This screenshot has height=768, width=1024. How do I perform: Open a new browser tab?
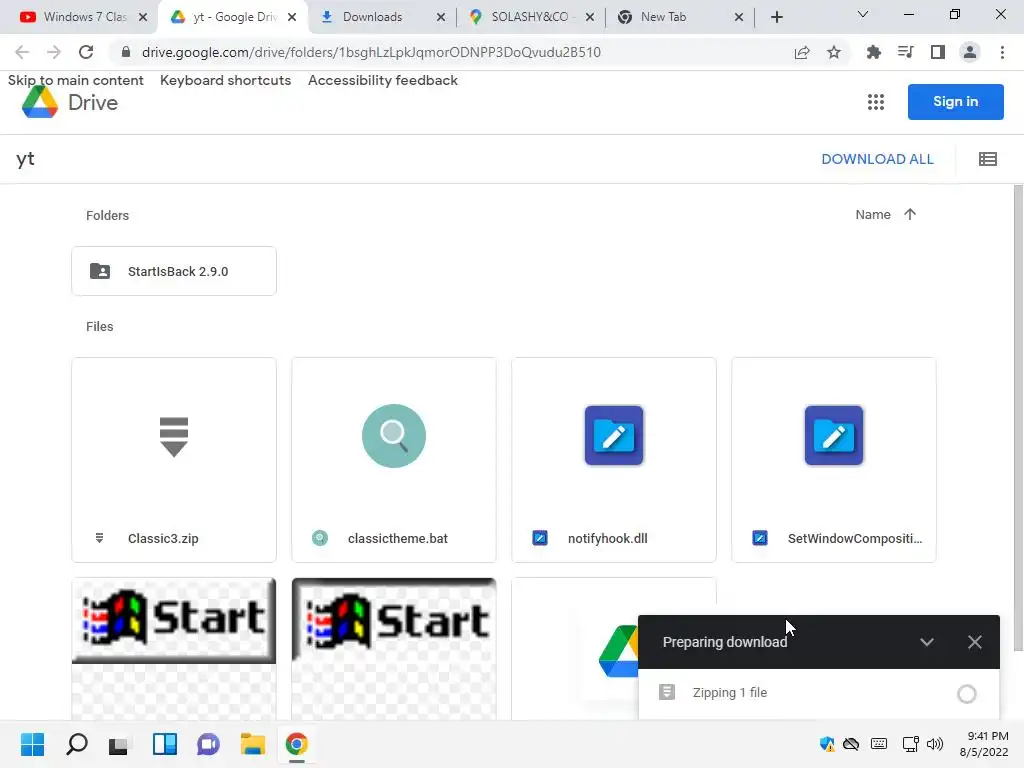[x=776, y=17]
